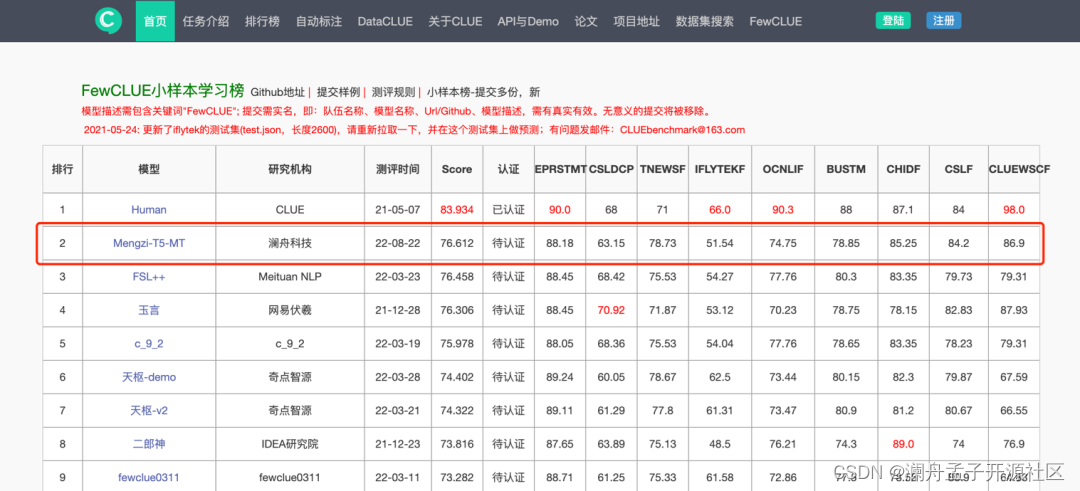Viewport: 1080px width, 491px height.
Task: Select the 62.5 IFLYTEKF value
Action: click(720, 377)
